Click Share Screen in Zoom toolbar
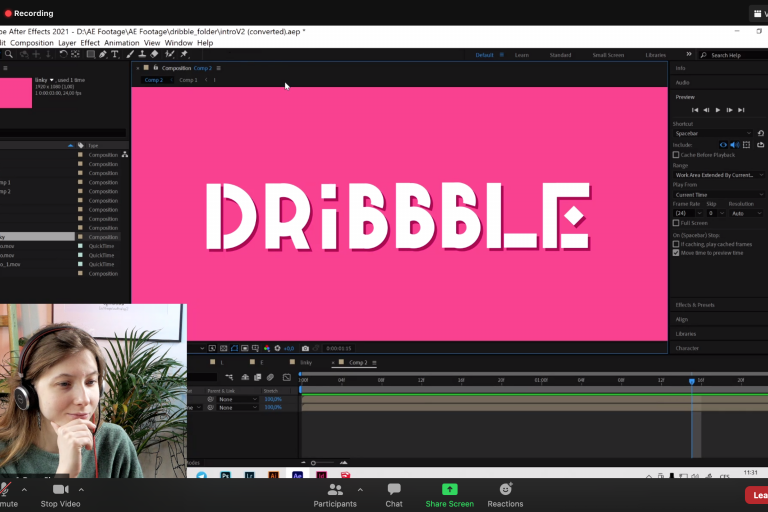The width and height of the screenshot is (768, 512). [x=449, y=495]
